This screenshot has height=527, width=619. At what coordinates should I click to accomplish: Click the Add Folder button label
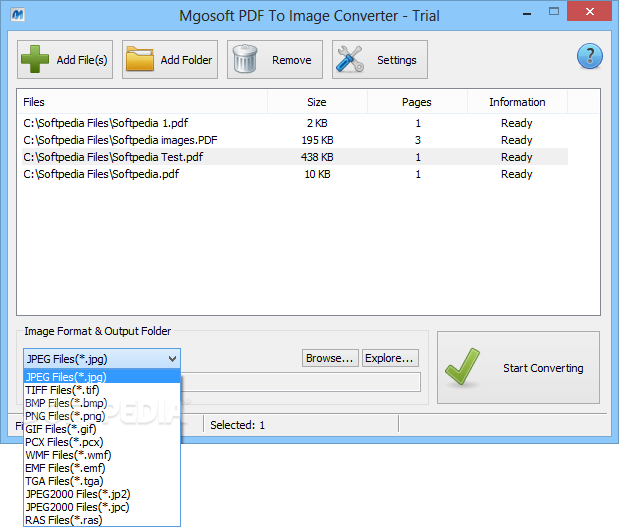[186, 60]
